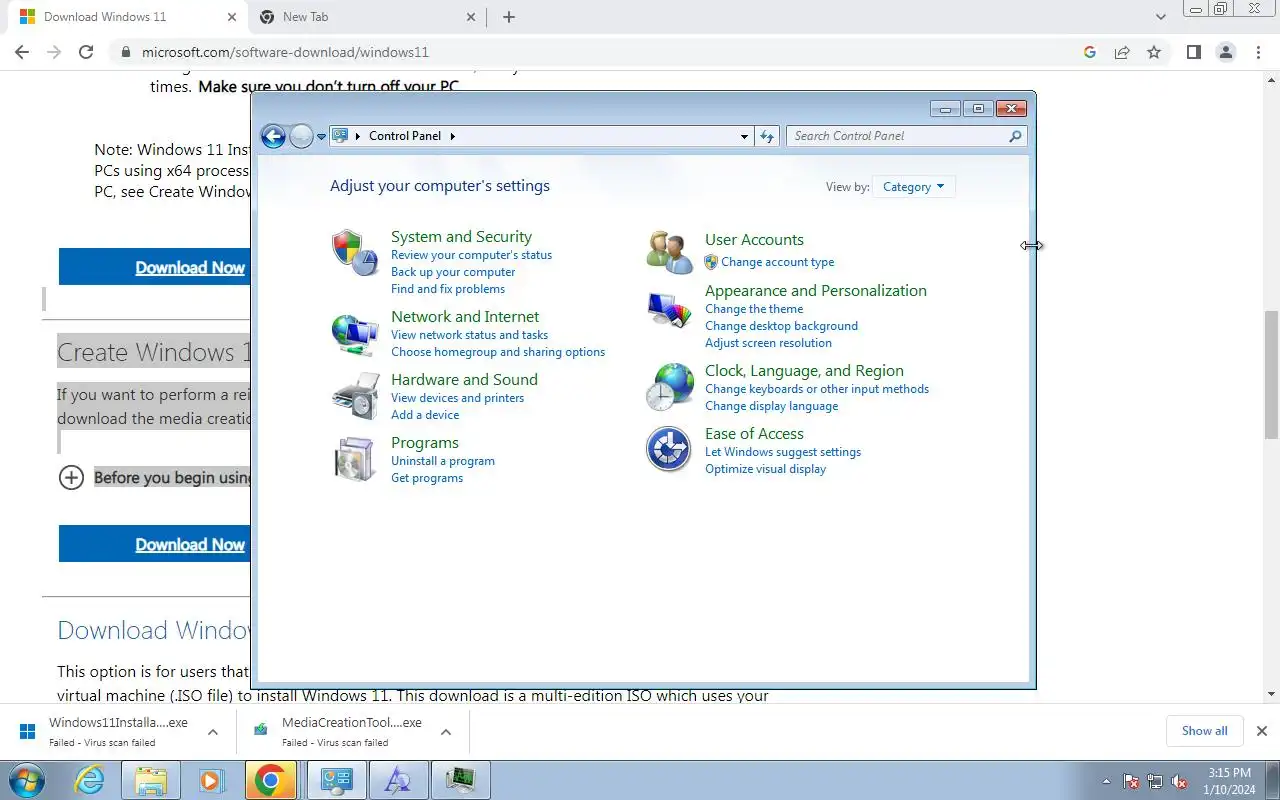Click Show all downloads button
Viewport: 1280px width, 800px height.
[x=1204, y=731]
